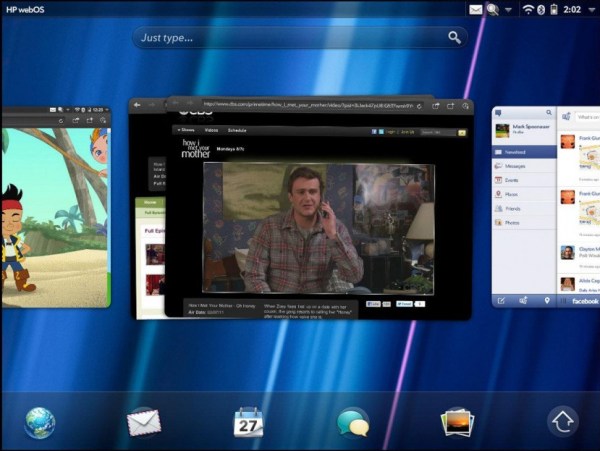Screen dimensions: 600x451
Task: Expand the Shows menu on the CBS page
Action: pyautogui.click(x=186, y=130)
